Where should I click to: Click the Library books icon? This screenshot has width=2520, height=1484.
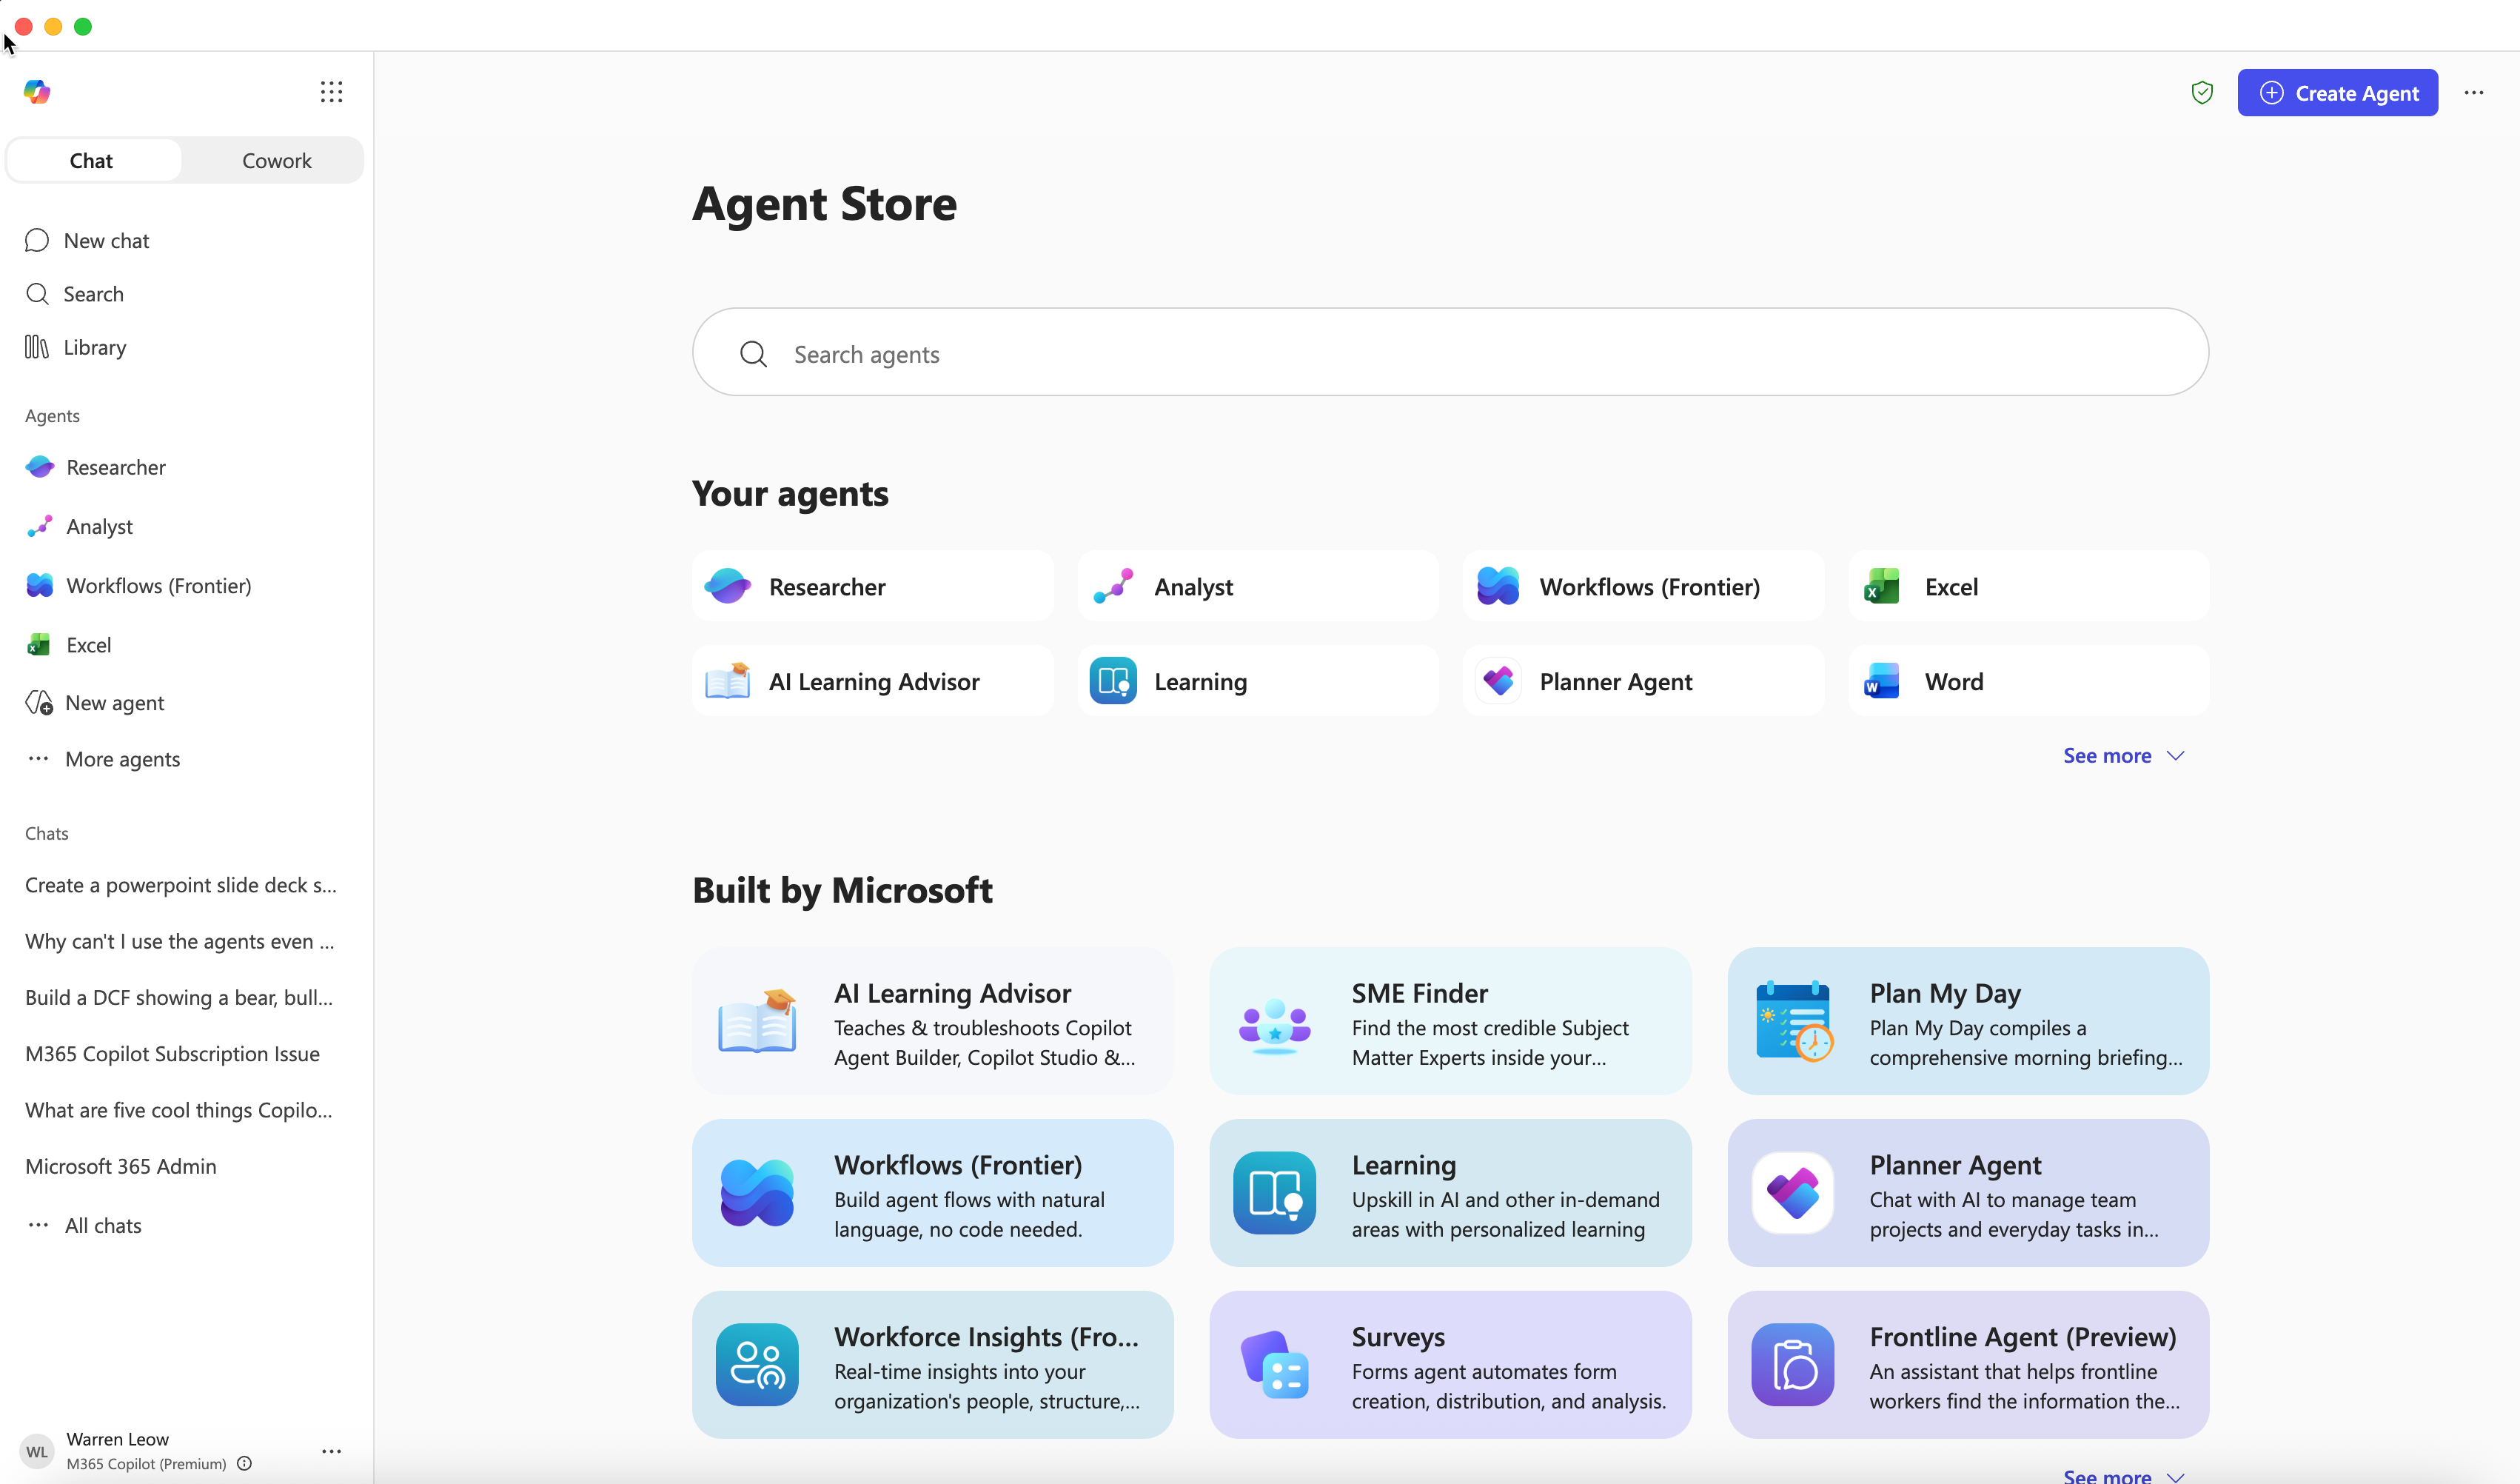37,347
